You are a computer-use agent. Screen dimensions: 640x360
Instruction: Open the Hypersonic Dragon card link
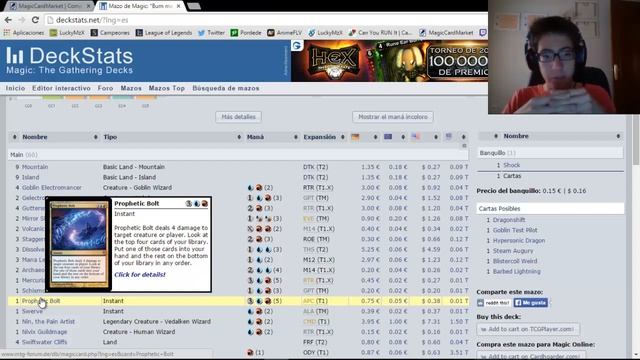click(519, 240)
